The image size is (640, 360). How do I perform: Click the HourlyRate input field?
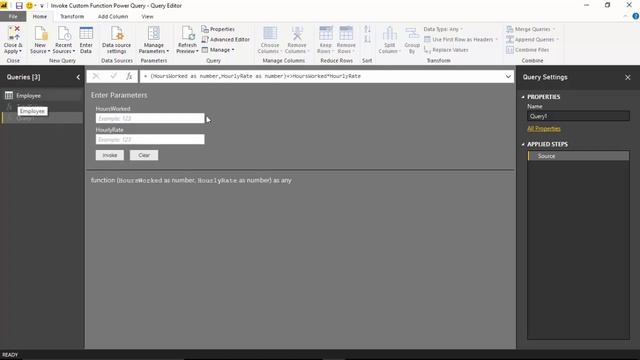click(150, 140)
